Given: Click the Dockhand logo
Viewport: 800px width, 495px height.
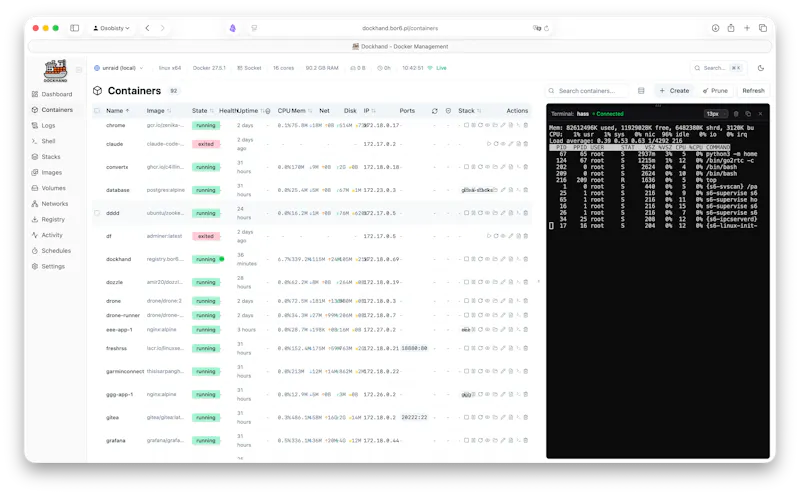Looking at the screenshot, I should (x=56, y=70).
